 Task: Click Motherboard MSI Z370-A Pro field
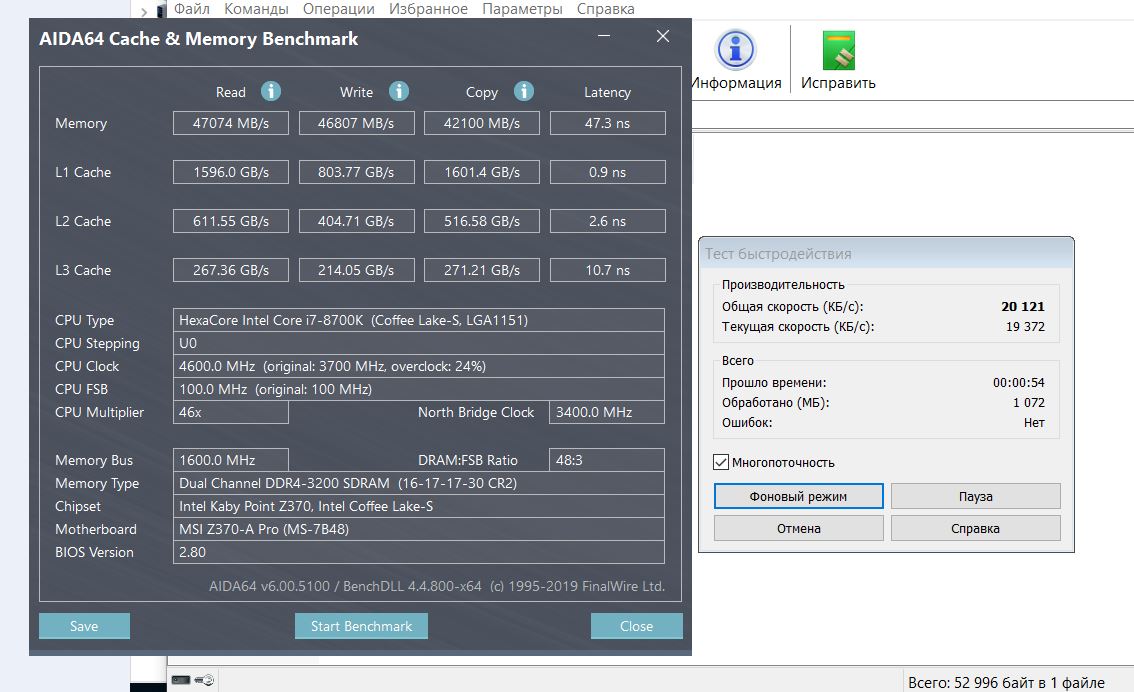tap(419, 529)
